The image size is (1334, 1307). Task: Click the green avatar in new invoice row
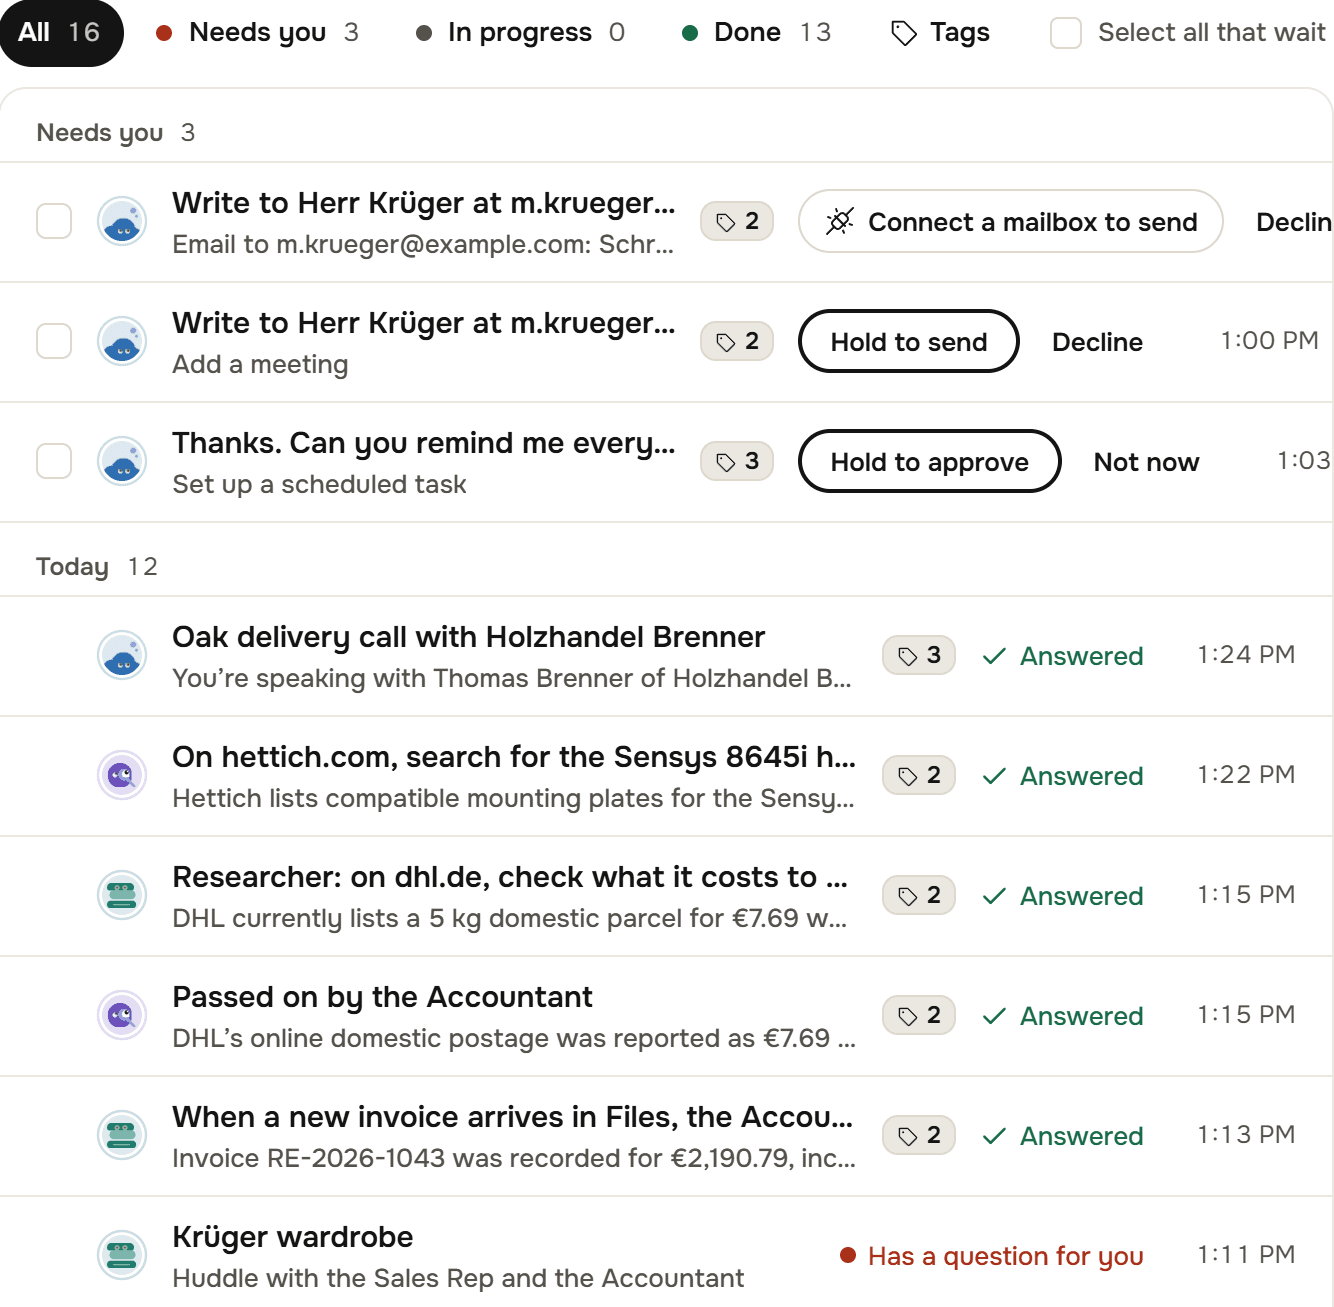122,1135
